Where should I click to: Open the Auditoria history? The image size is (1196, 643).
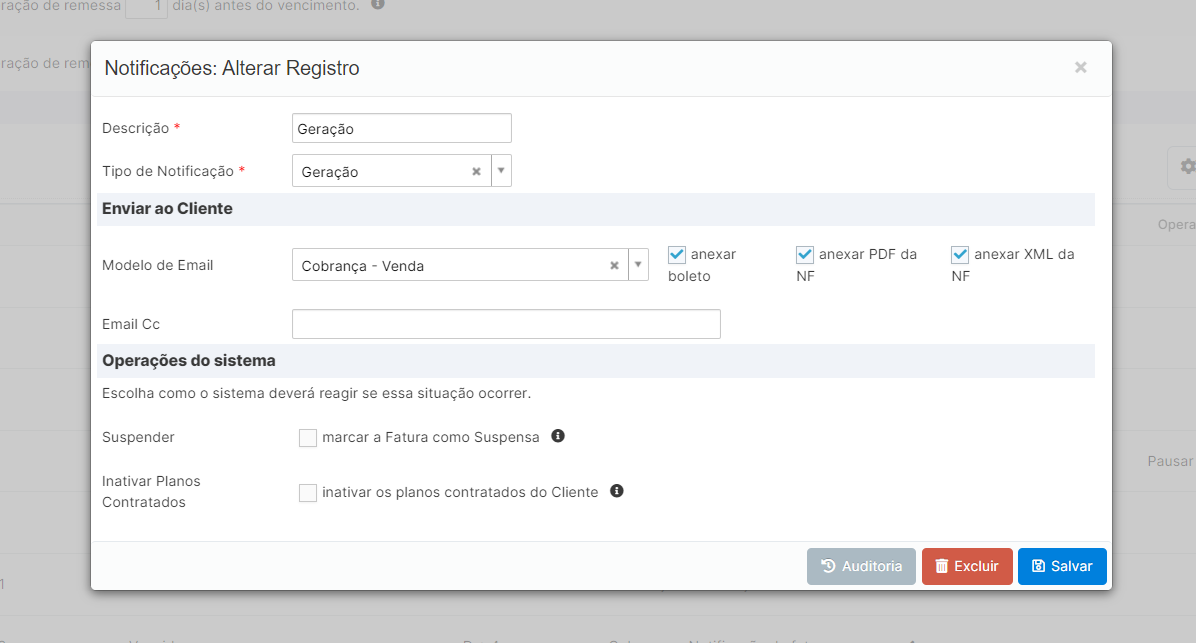pos(861,566)
